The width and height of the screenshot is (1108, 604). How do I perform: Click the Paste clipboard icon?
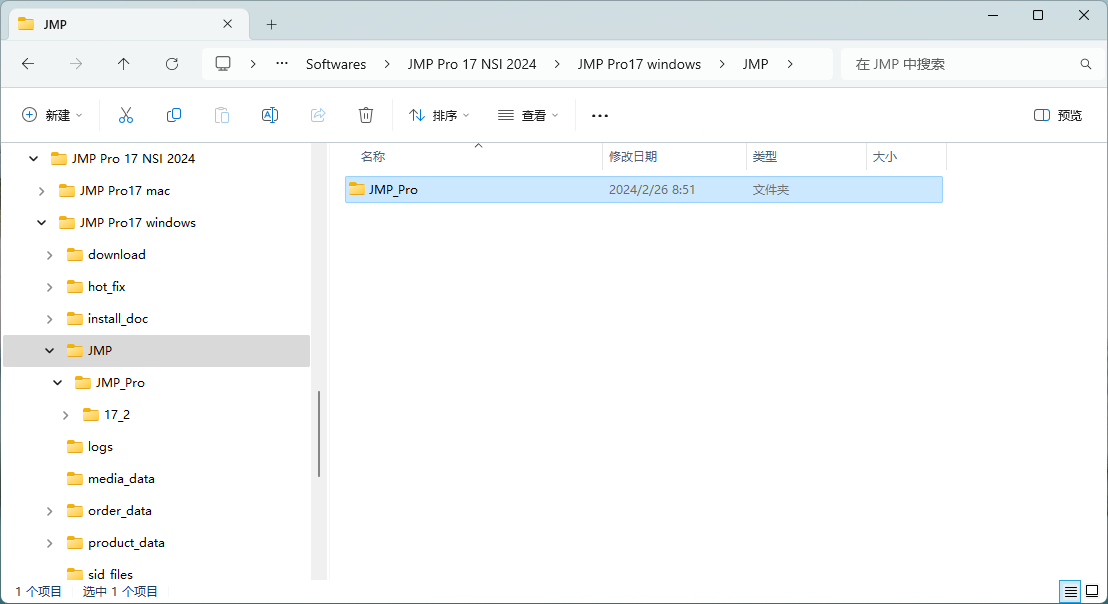(x=222, y=115)
